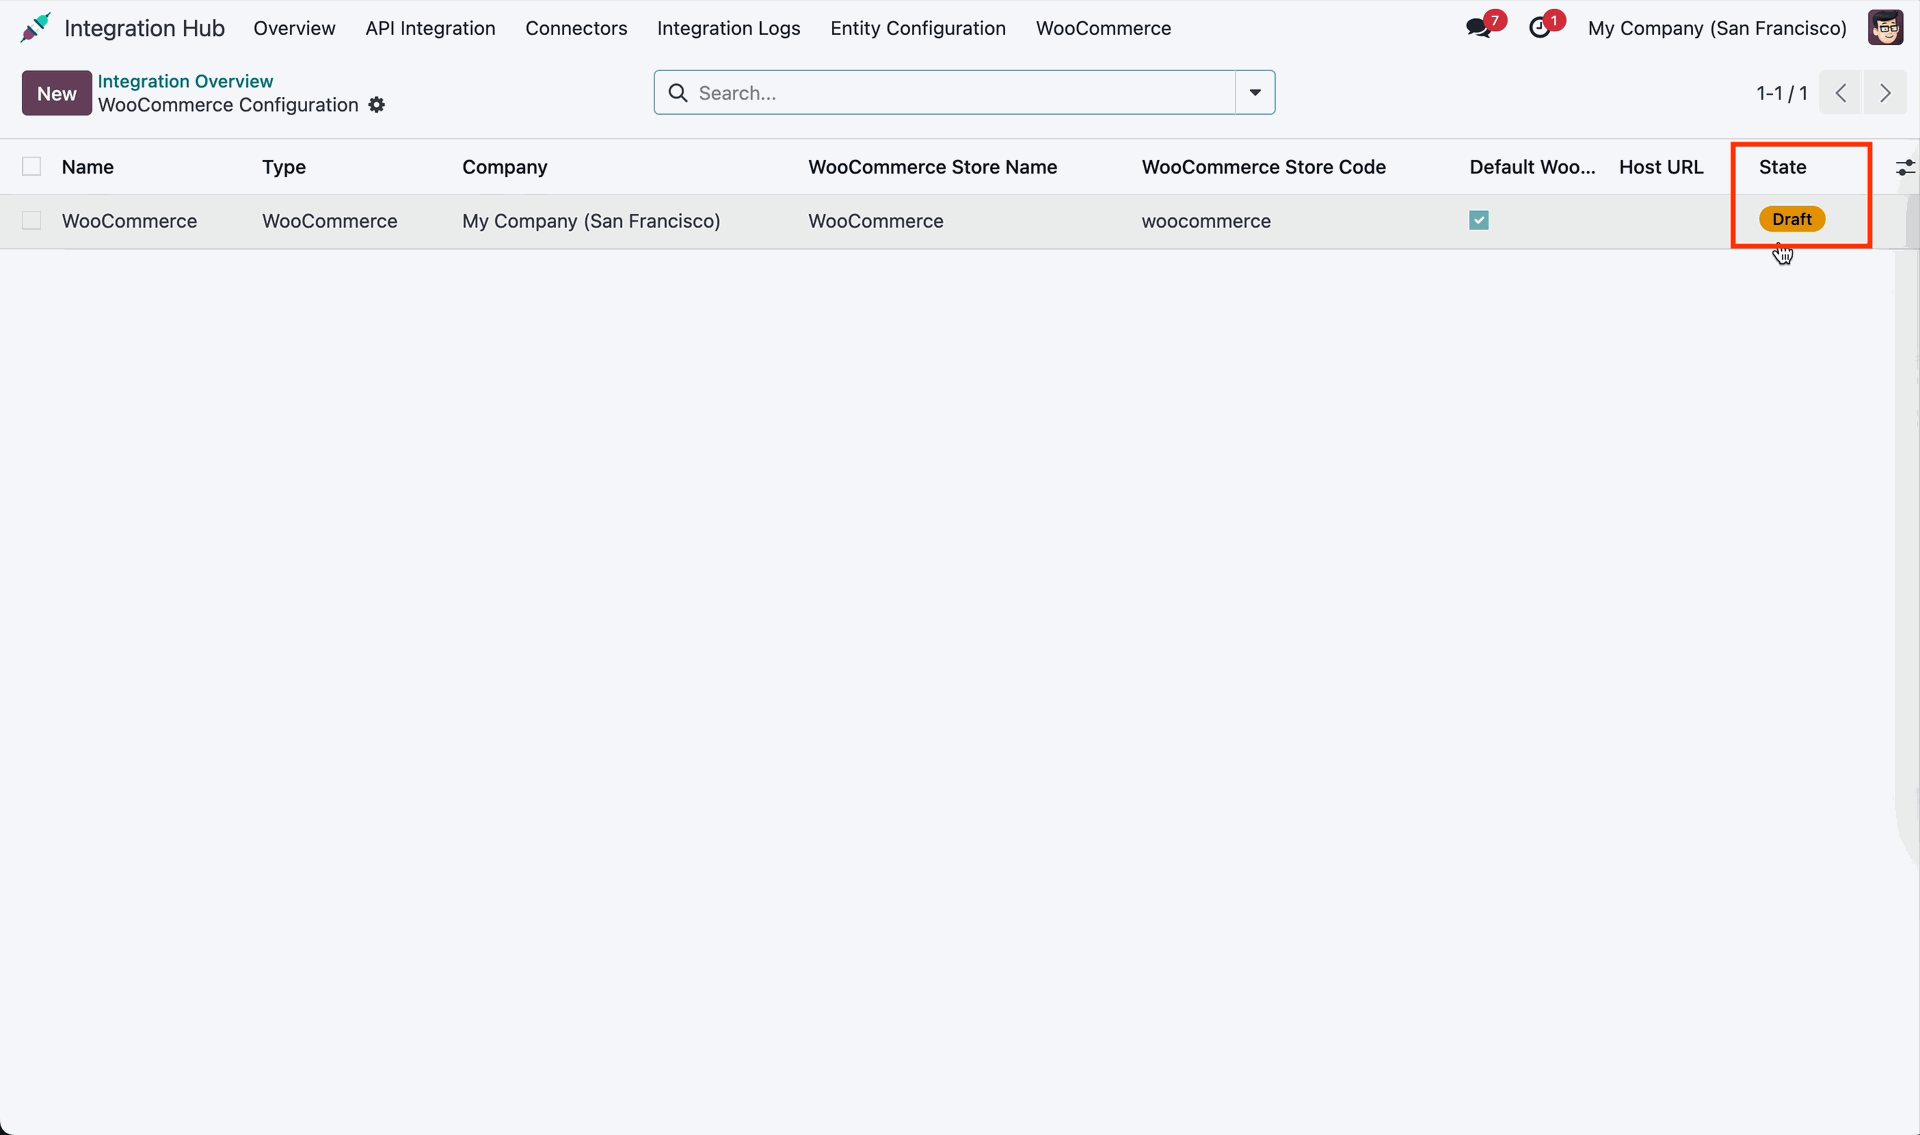
Task: Click the store name cell WooCommerce
Action: click(876, 221)
